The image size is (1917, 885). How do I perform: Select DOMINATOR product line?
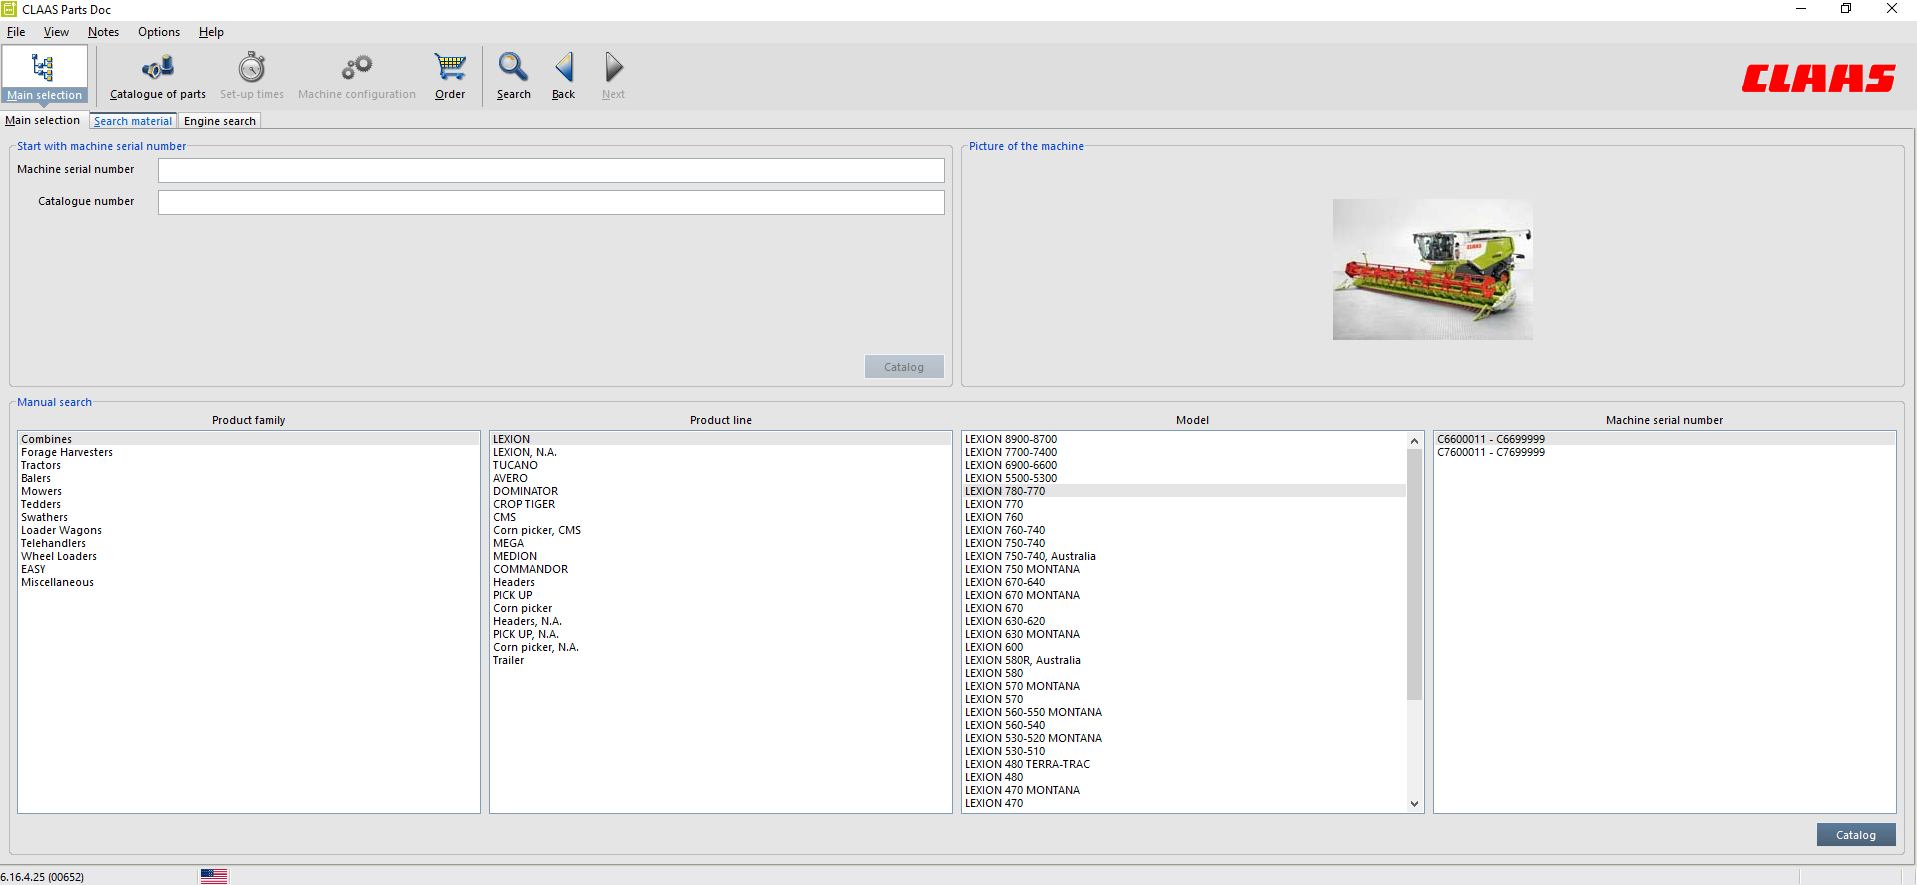[720, 491]
